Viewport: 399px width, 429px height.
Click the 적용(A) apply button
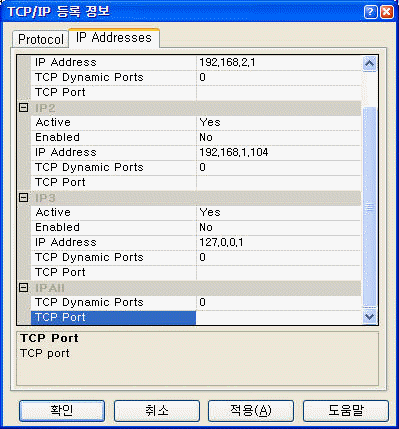[x=251, y=410]
